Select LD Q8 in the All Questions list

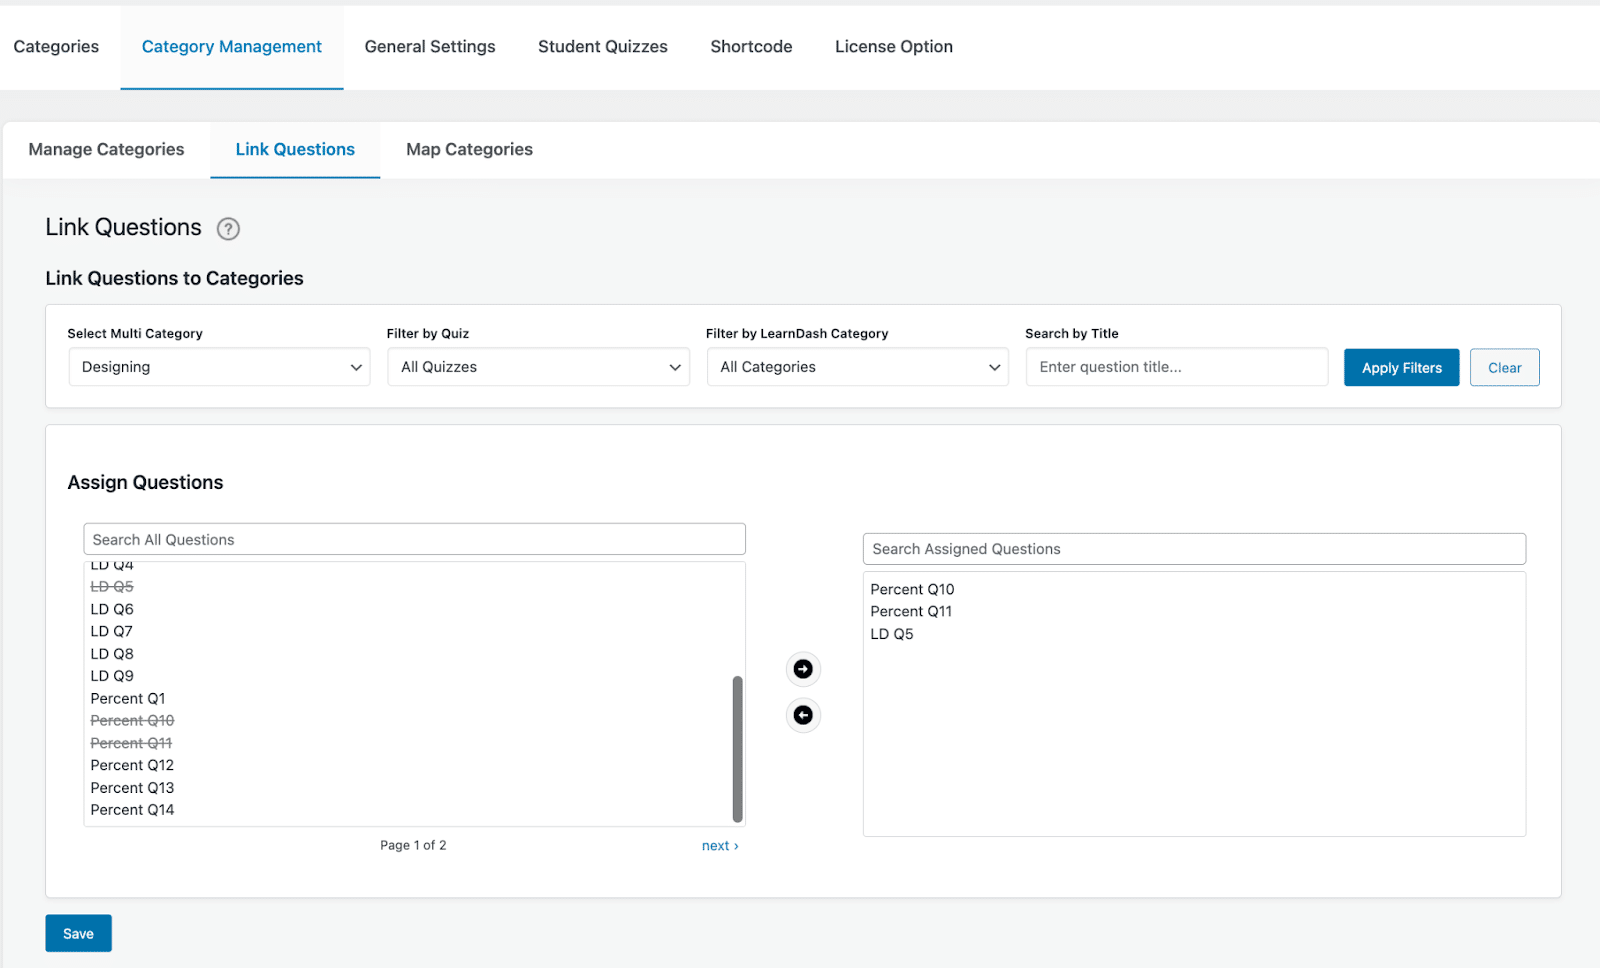coord(112,654)
